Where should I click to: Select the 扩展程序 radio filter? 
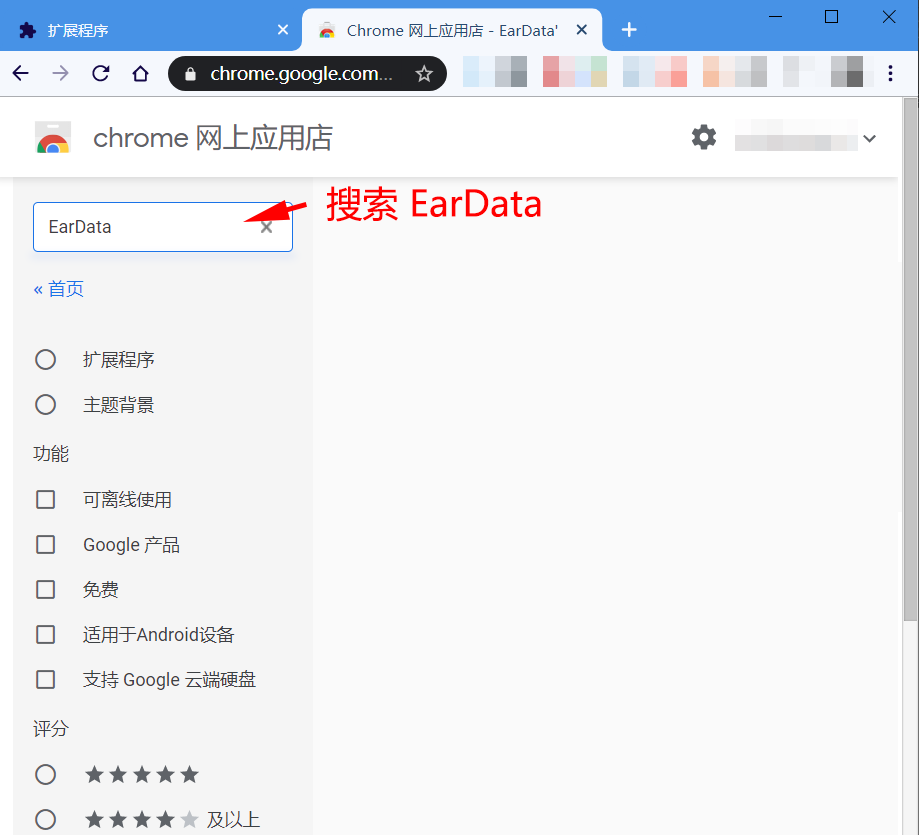pos(46,360)
